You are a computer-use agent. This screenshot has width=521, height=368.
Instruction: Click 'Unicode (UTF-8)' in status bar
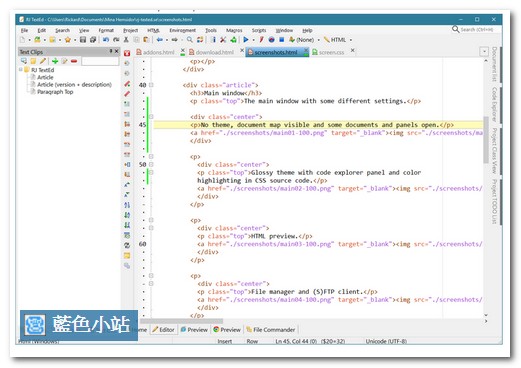(x=386, y=341)
